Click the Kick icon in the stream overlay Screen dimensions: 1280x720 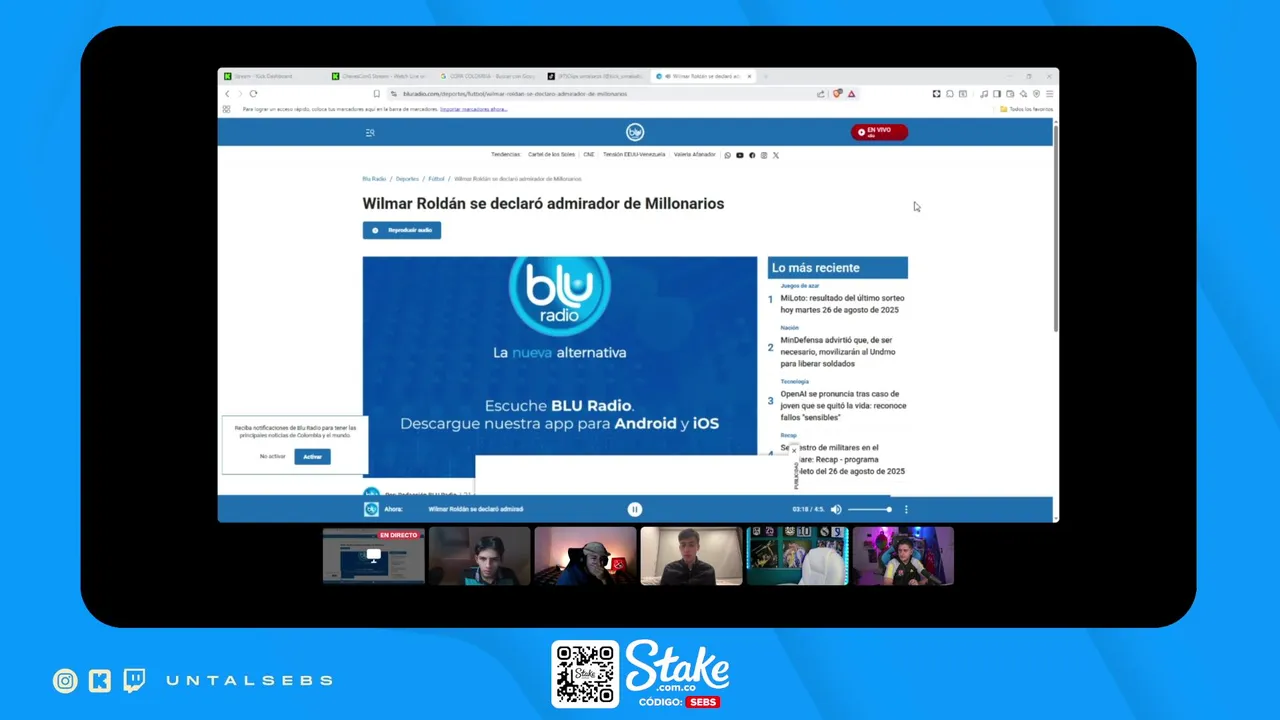100,681
